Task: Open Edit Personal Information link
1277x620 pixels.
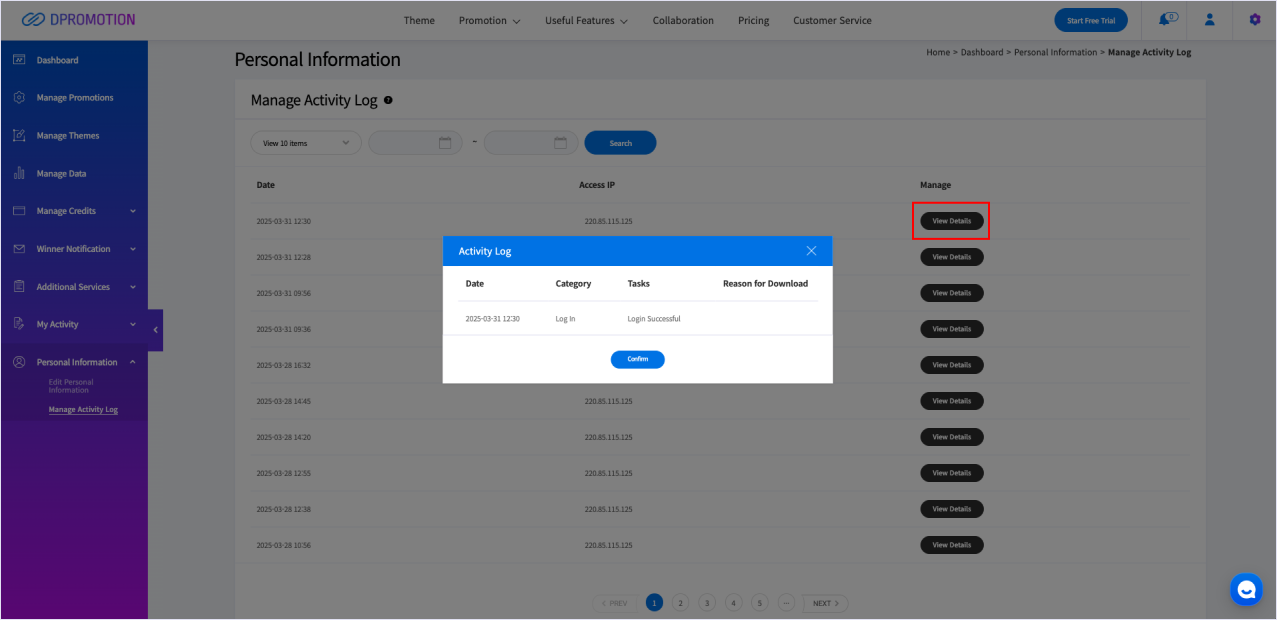Action: (71, 386)
